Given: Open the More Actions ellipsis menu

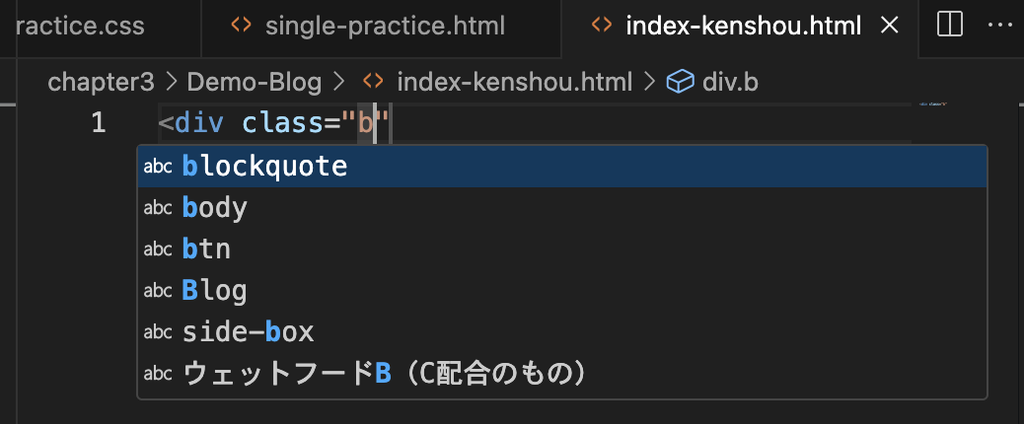Looking at the screenshot, I should pos(999,25).
